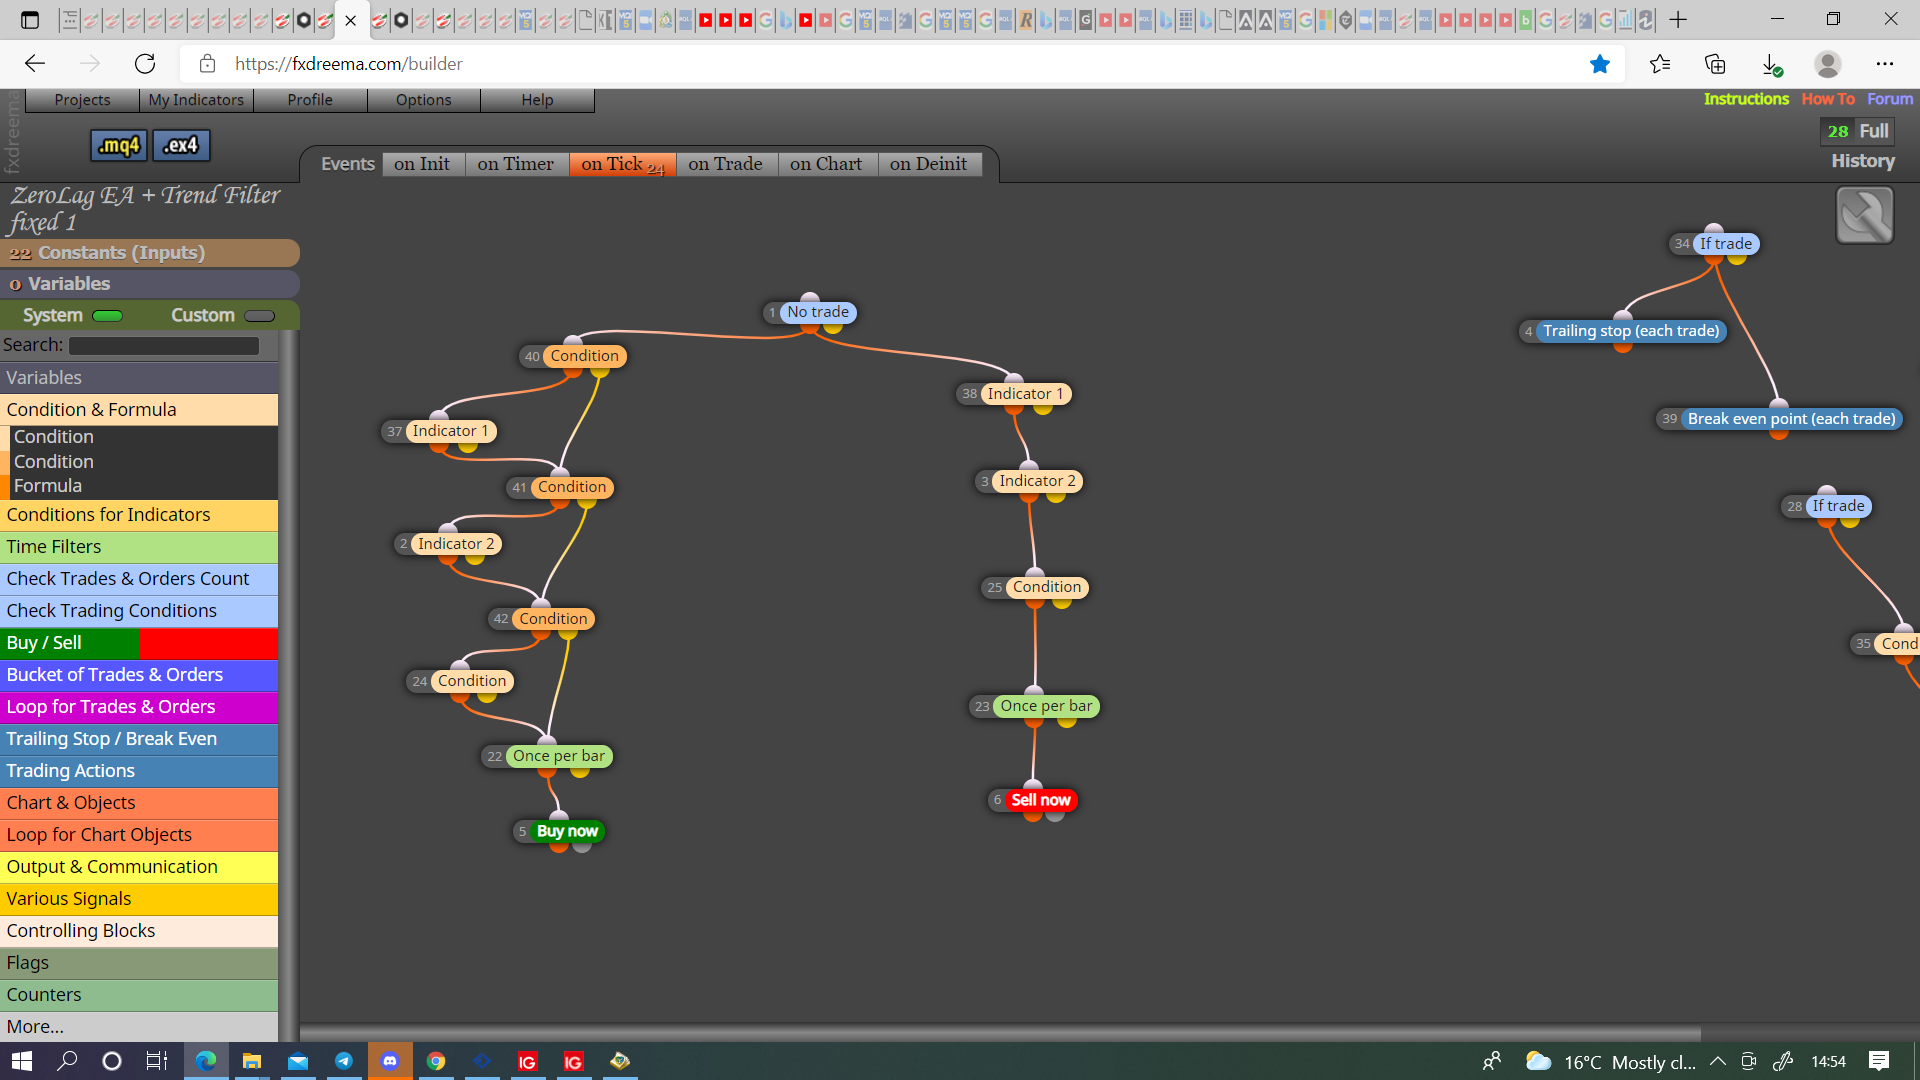Switch to the on Trade tab

[725, 164]
